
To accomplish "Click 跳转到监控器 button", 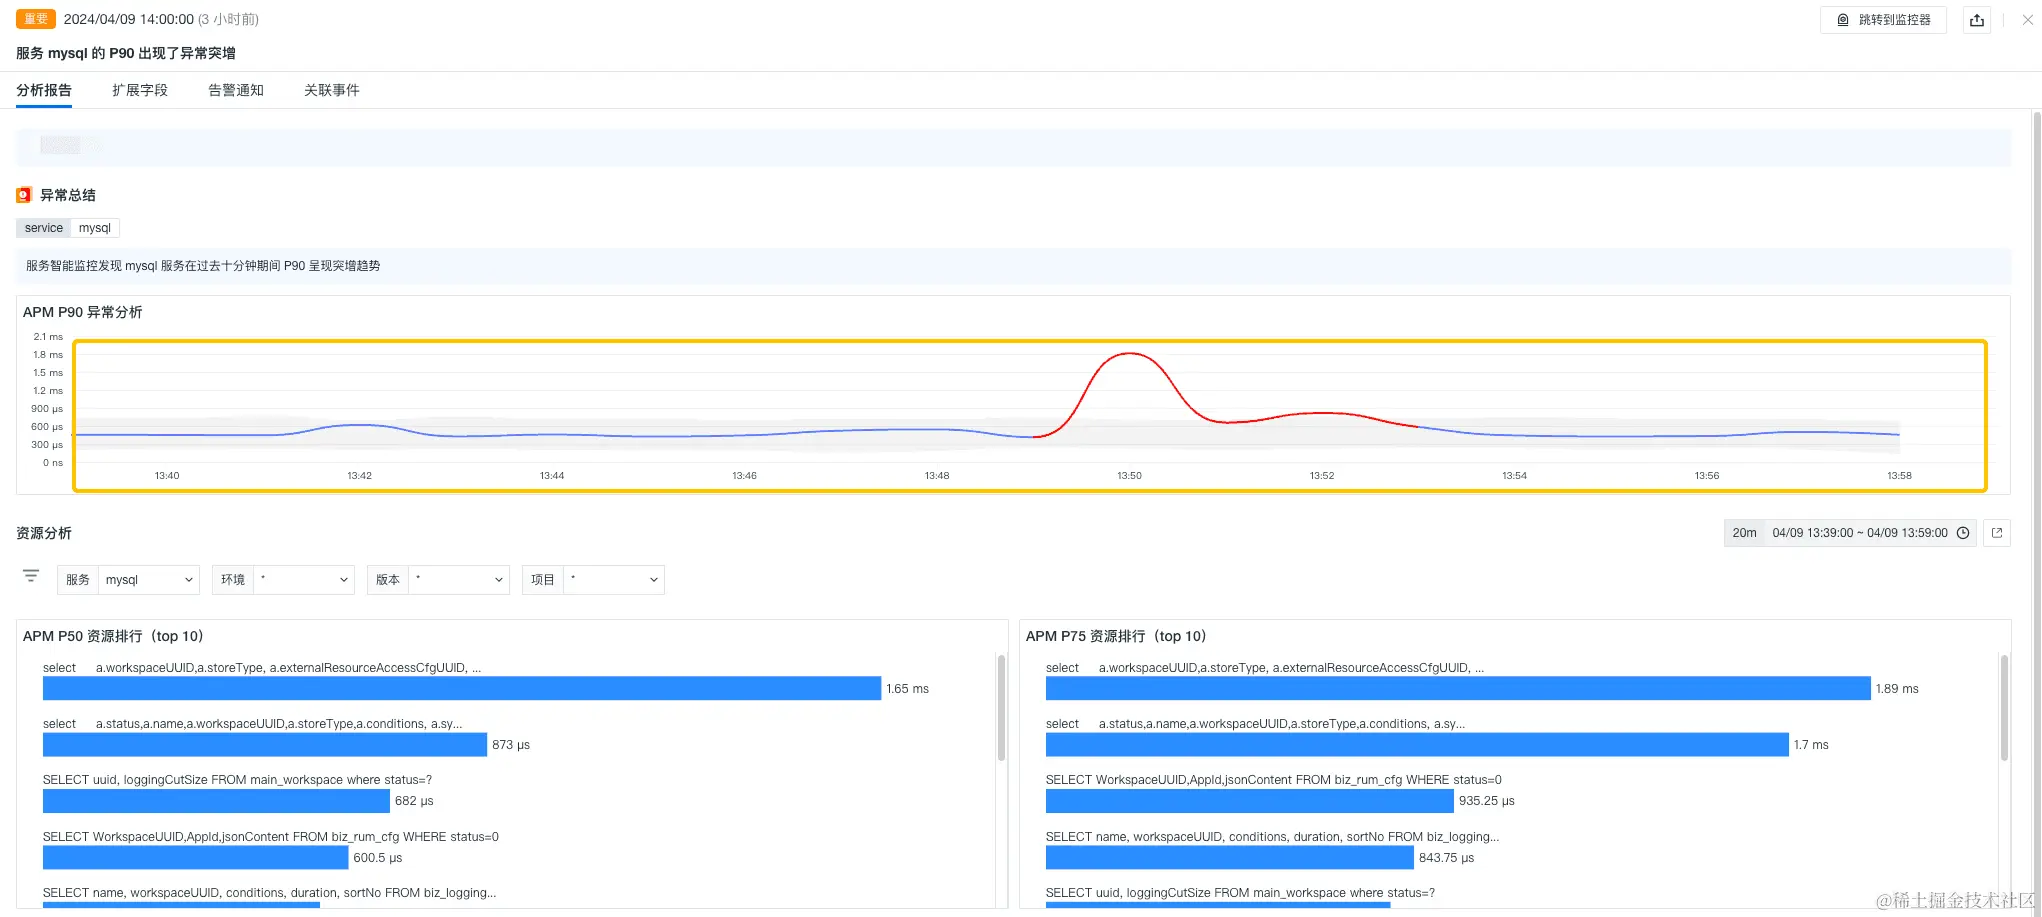I will 1883,20.
